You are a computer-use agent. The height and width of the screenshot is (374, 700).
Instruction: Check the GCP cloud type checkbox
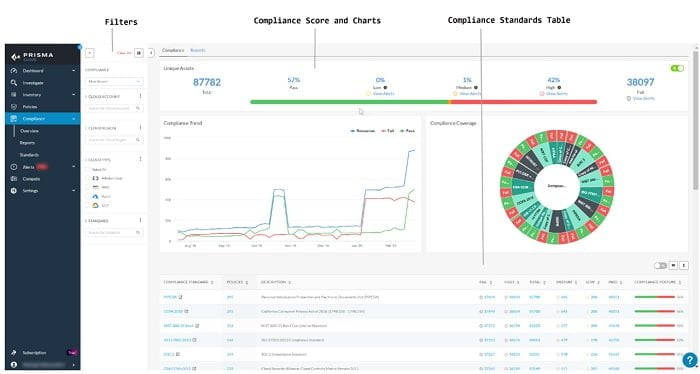88,205
